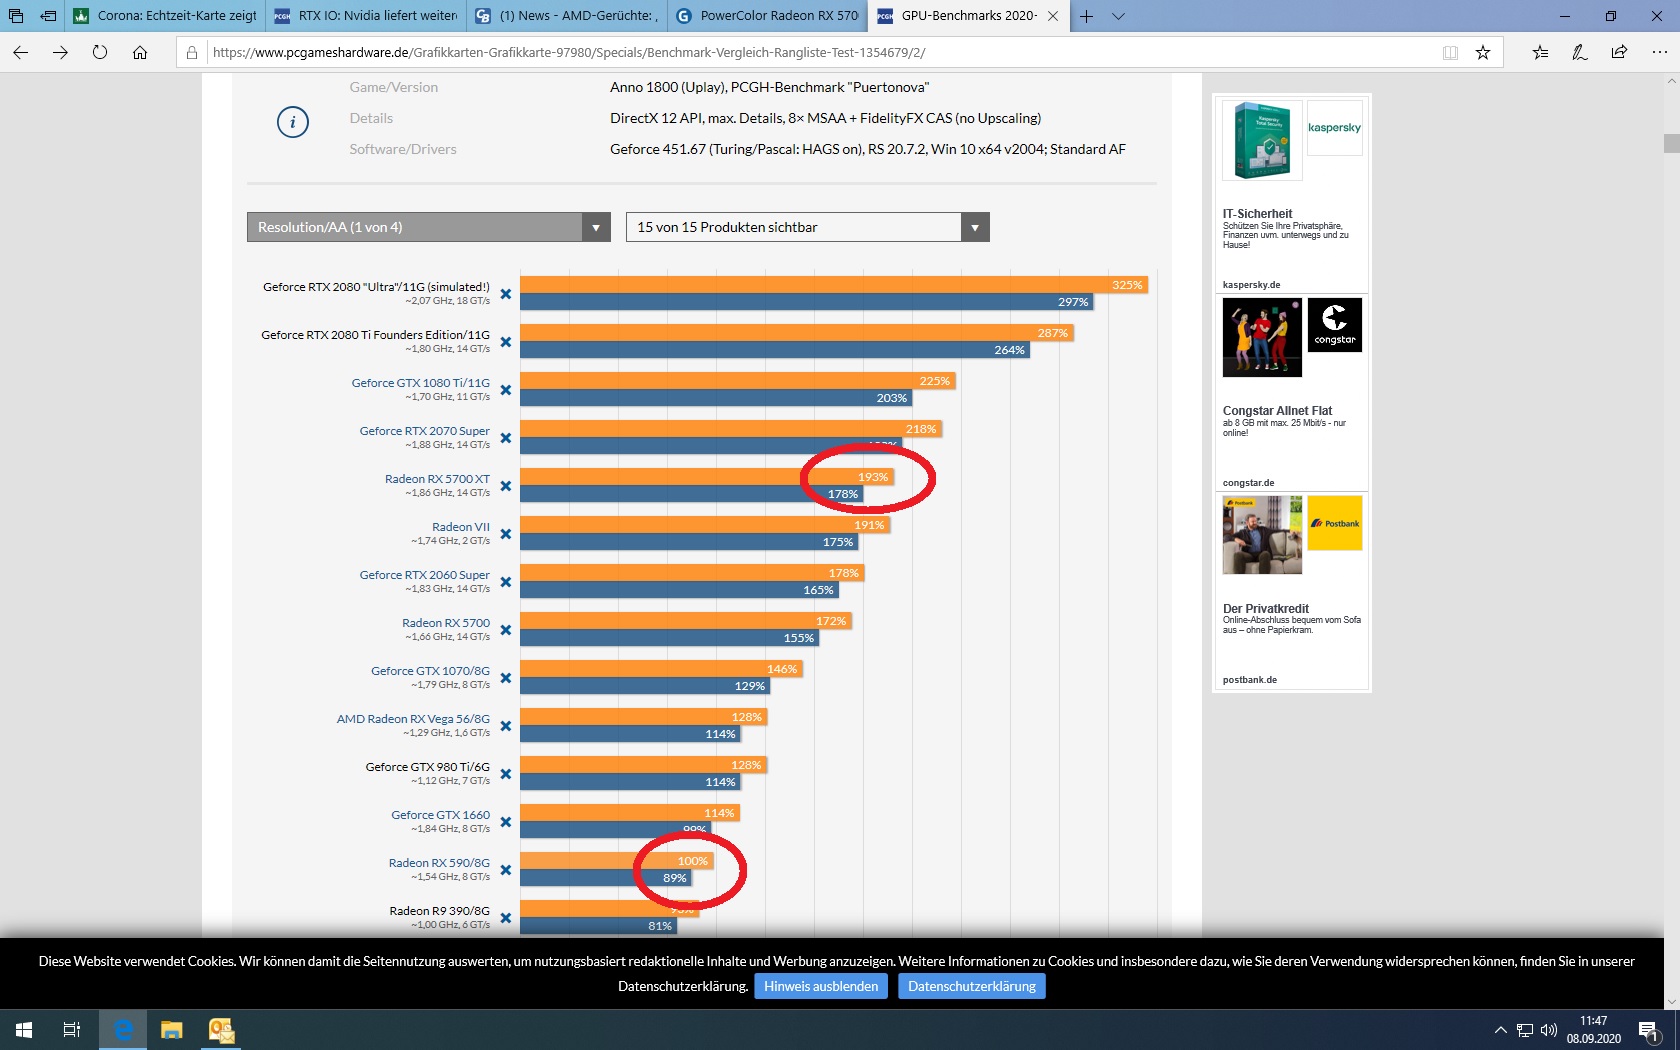This screenshot has height=1050, width=1680.
Task: Add this page to favorites
Action: pyautogui.click(x=1483, y=52)
